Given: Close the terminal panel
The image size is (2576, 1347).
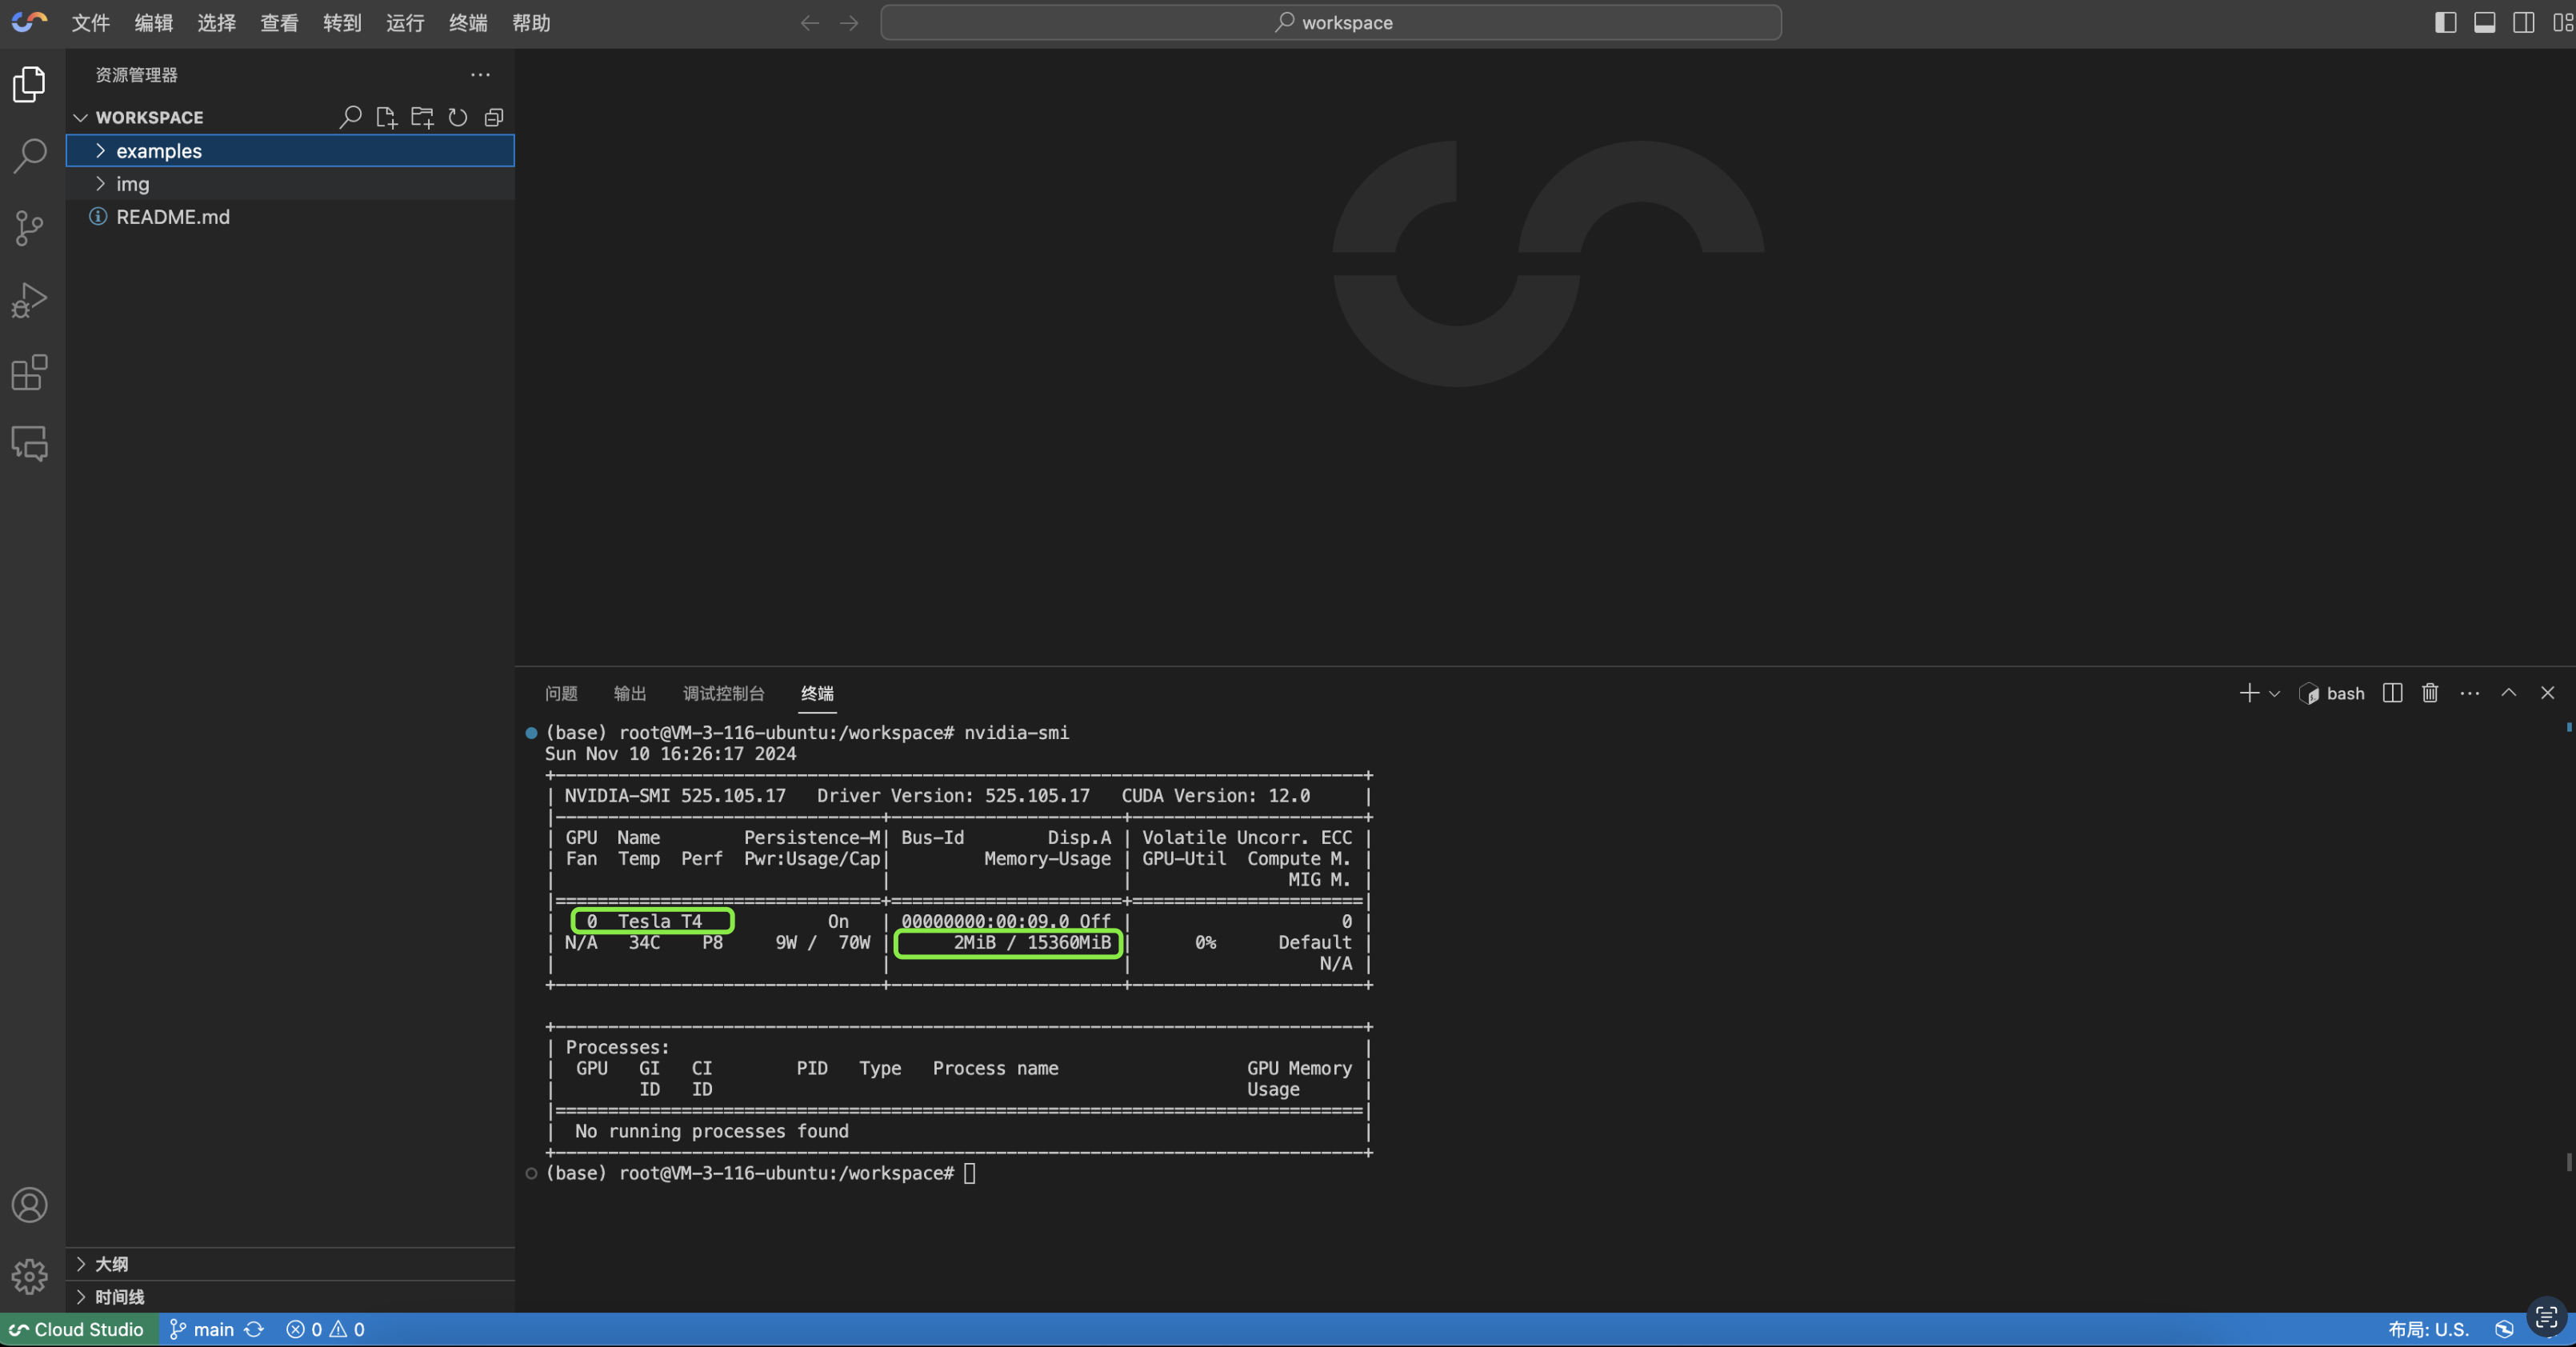Looking at the screenshot, I should tap(2548, 693).
